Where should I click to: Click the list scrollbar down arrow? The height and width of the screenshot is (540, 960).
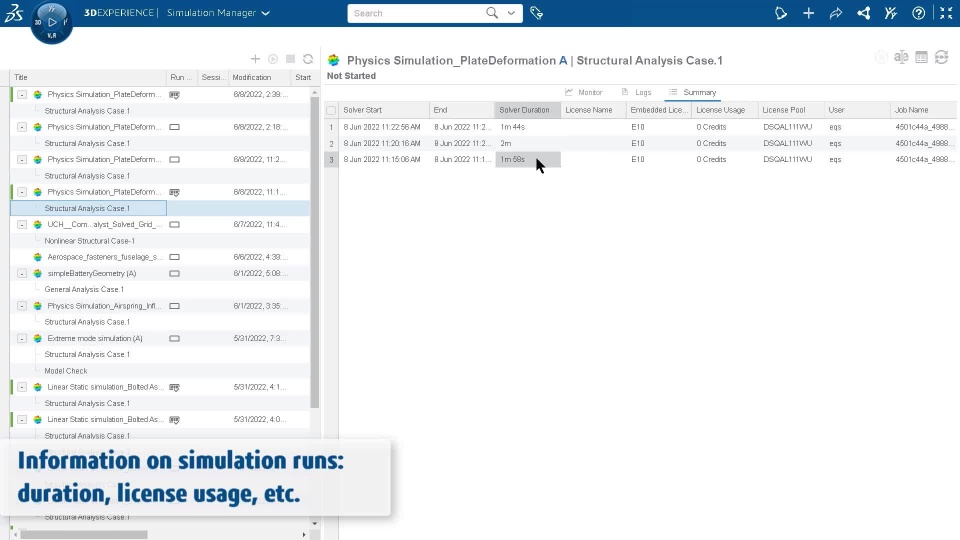[x=315, y=523]
